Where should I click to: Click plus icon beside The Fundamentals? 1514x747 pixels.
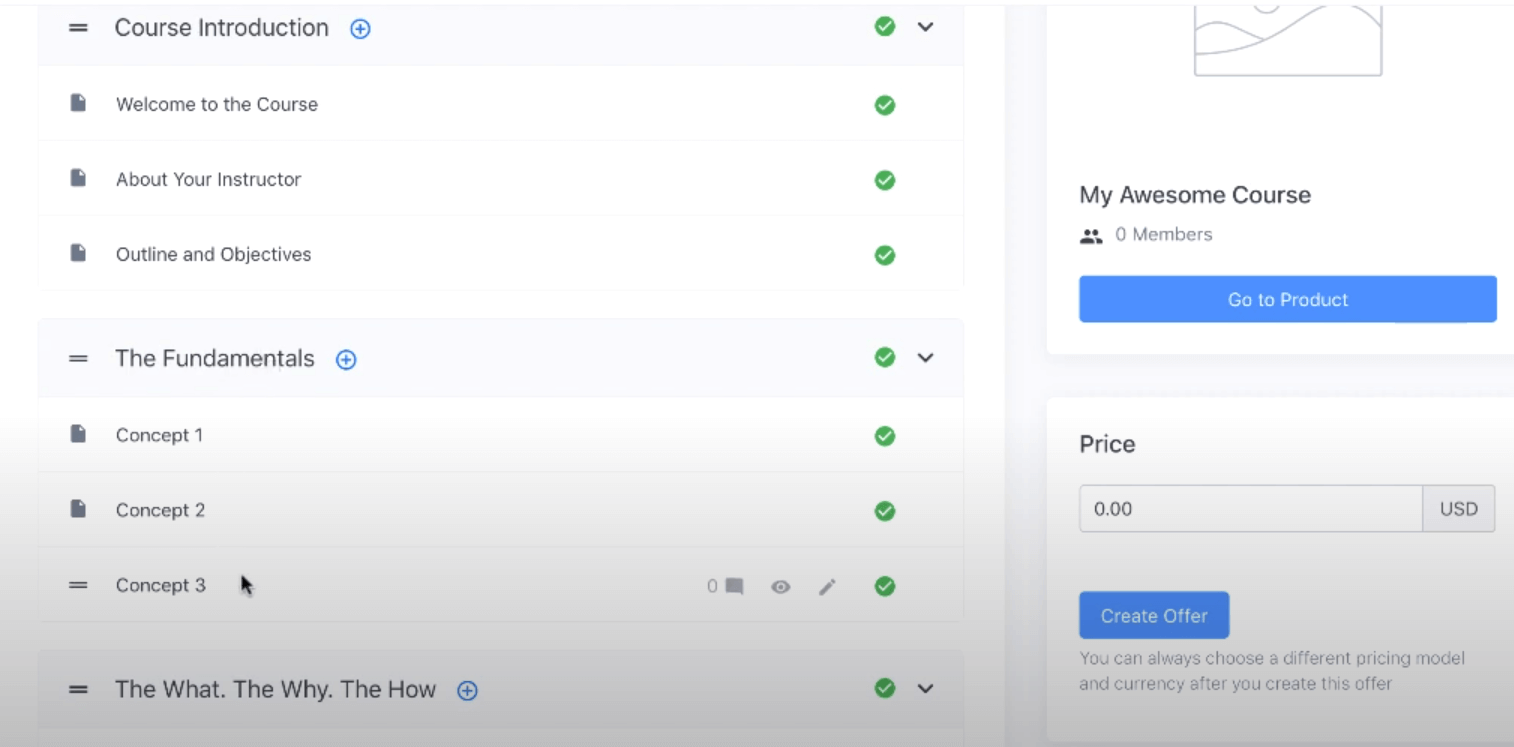(346, 360)
